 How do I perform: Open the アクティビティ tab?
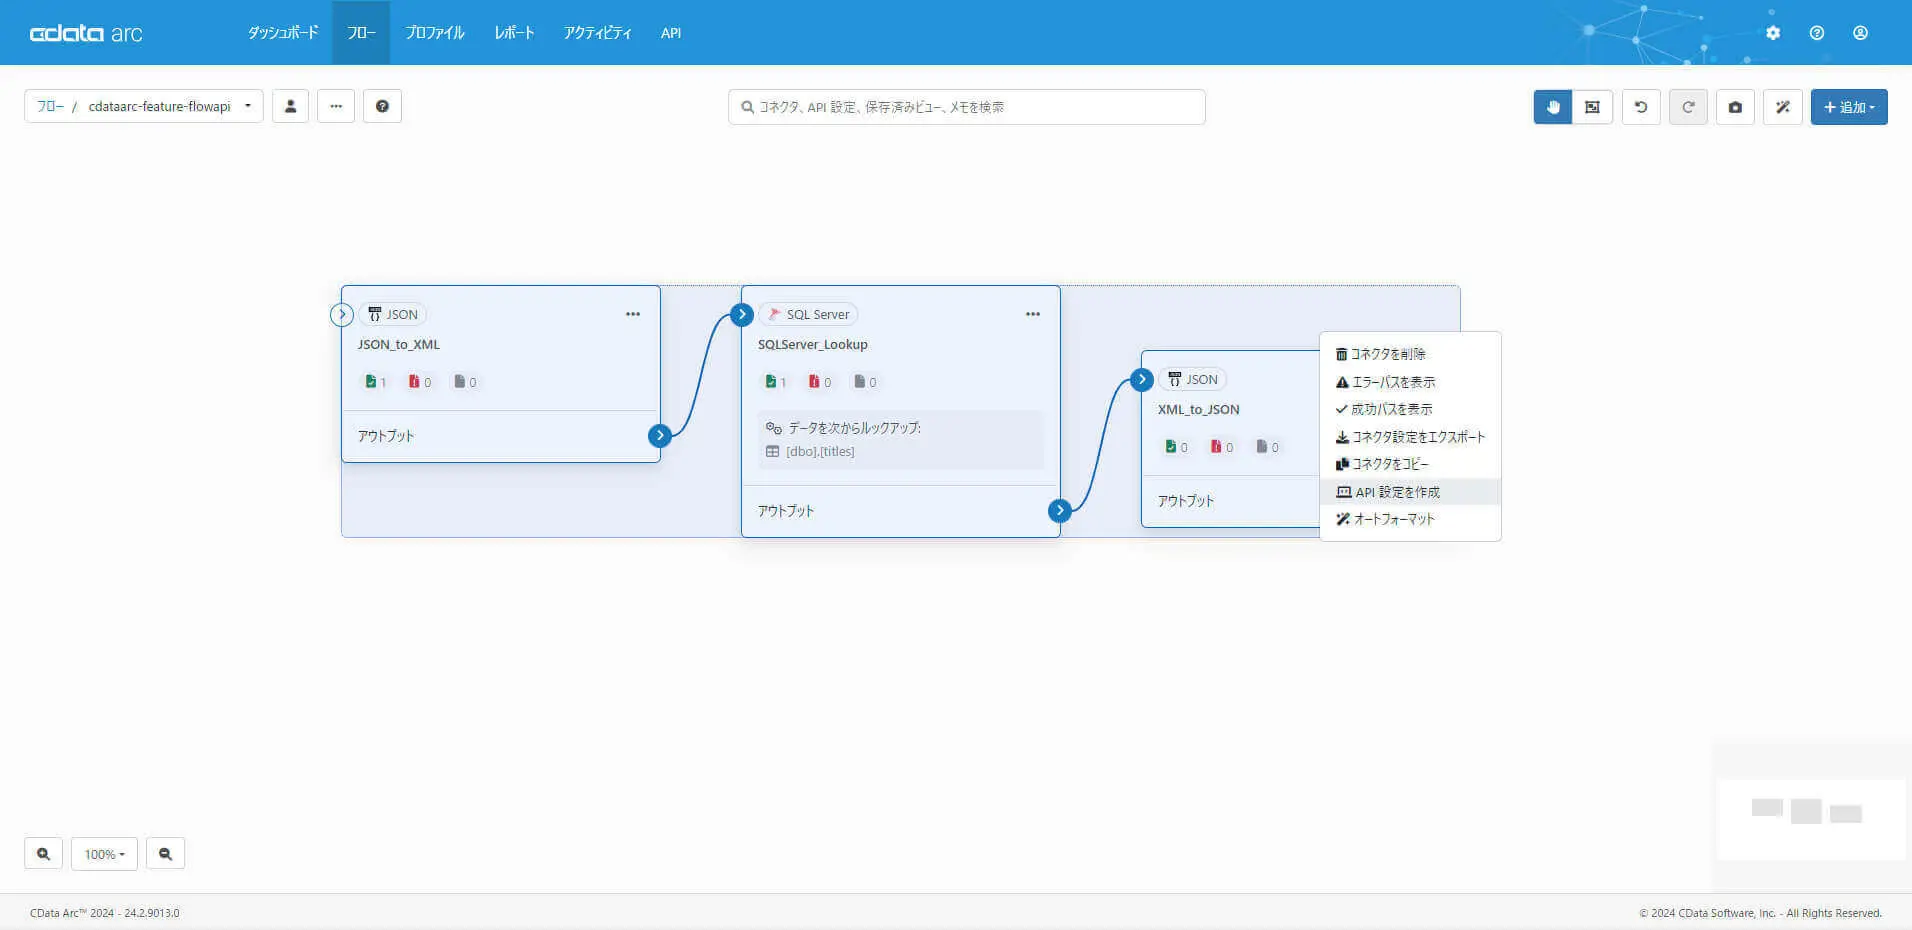coord(597,33)
